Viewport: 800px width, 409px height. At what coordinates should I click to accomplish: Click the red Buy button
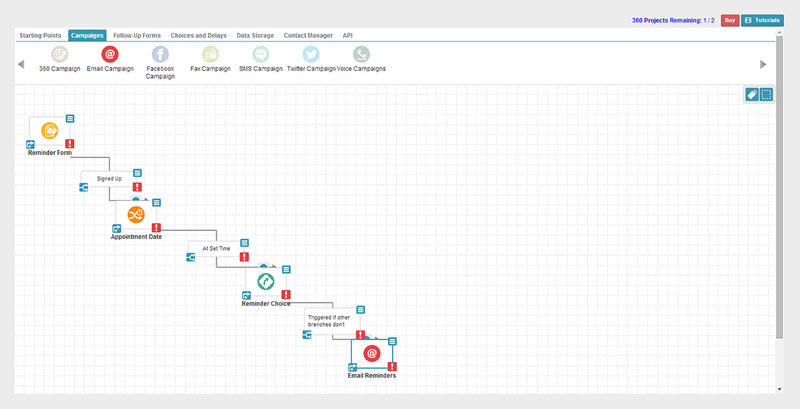[x=730, y=20]
